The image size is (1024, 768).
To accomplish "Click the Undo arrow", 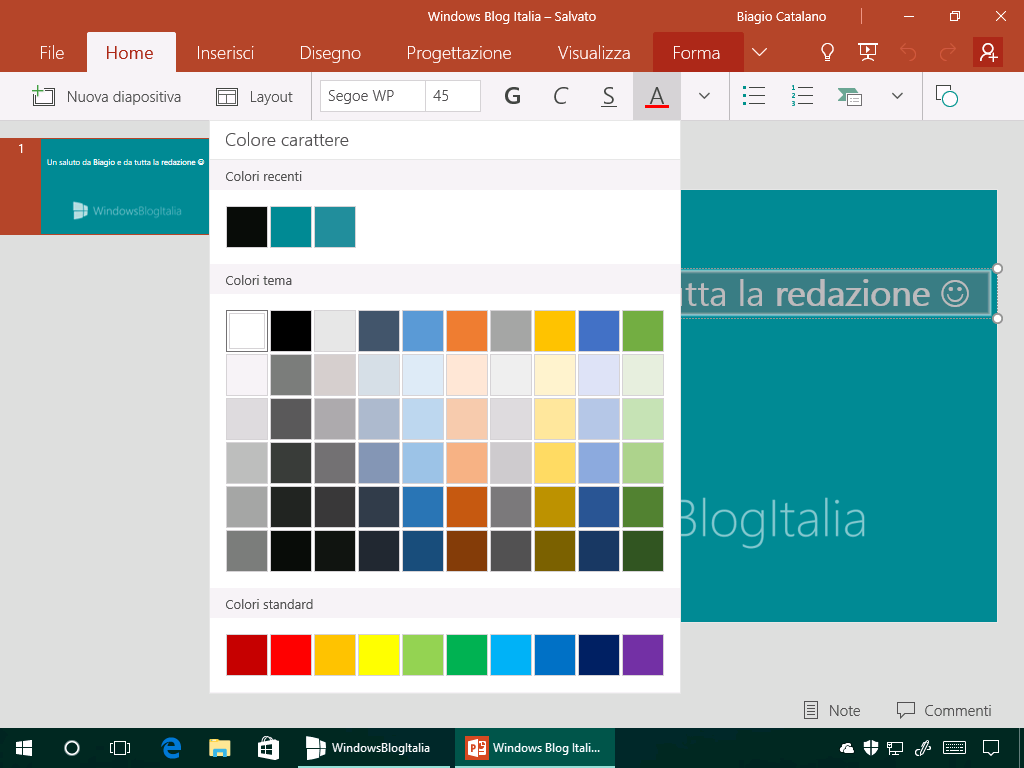I will click(908, 52).
